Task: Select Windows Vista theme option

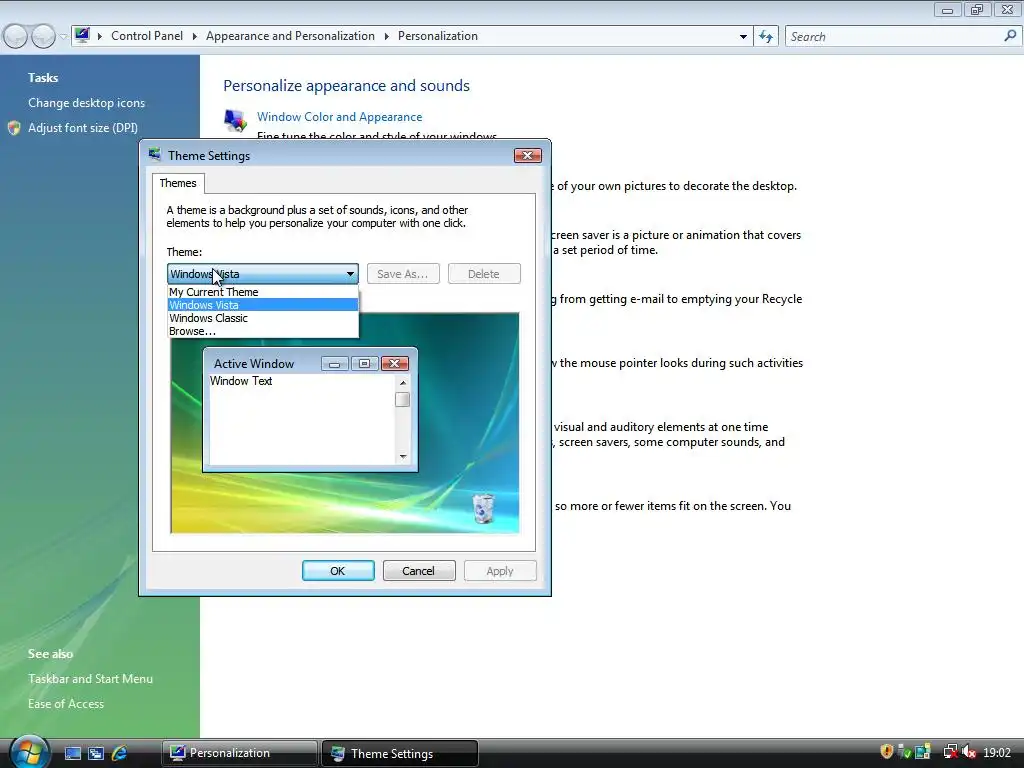Action: (x=263, y=305)
